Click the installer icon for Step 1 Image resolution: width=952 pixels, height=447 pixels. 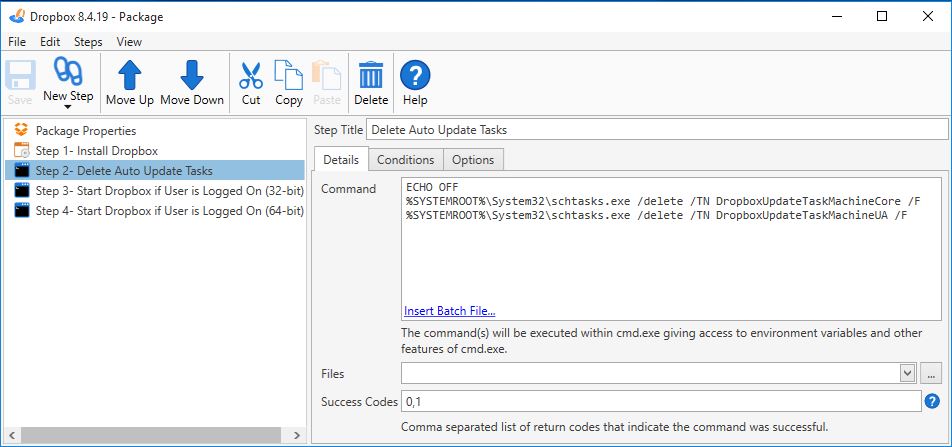(21, 150)
